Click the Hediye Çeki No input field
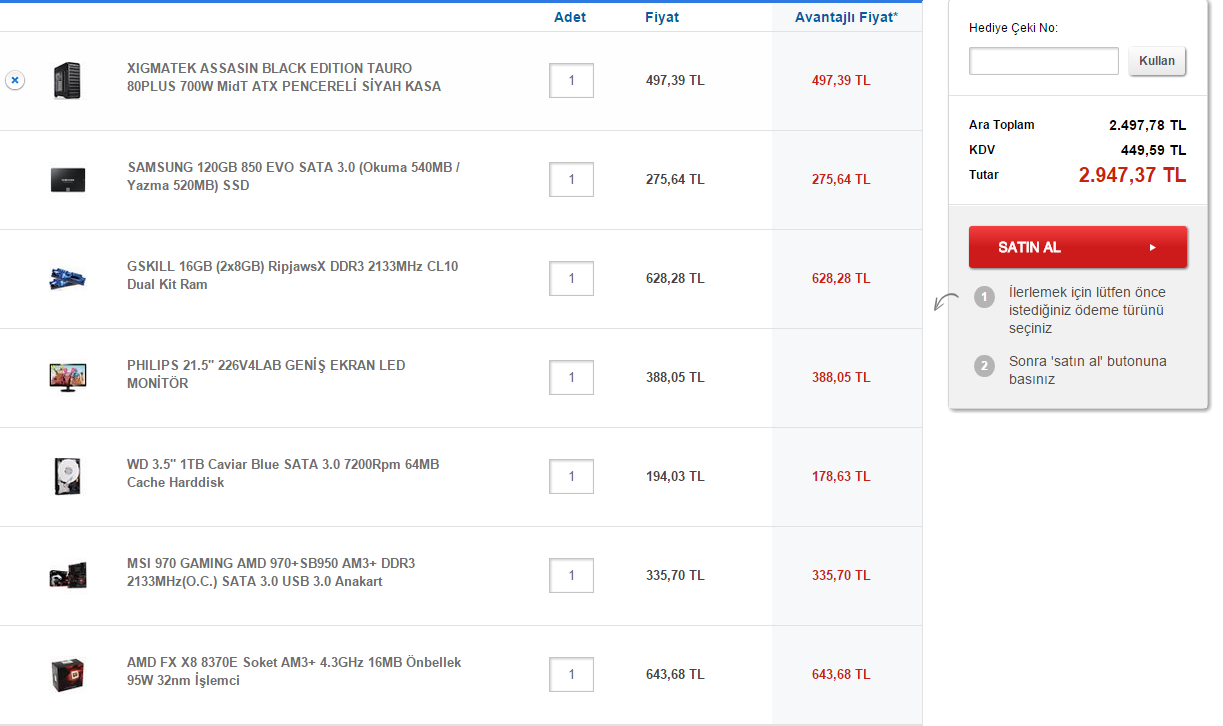The width and height of the screenshot is (1223, 726). tap(1043, 61)
